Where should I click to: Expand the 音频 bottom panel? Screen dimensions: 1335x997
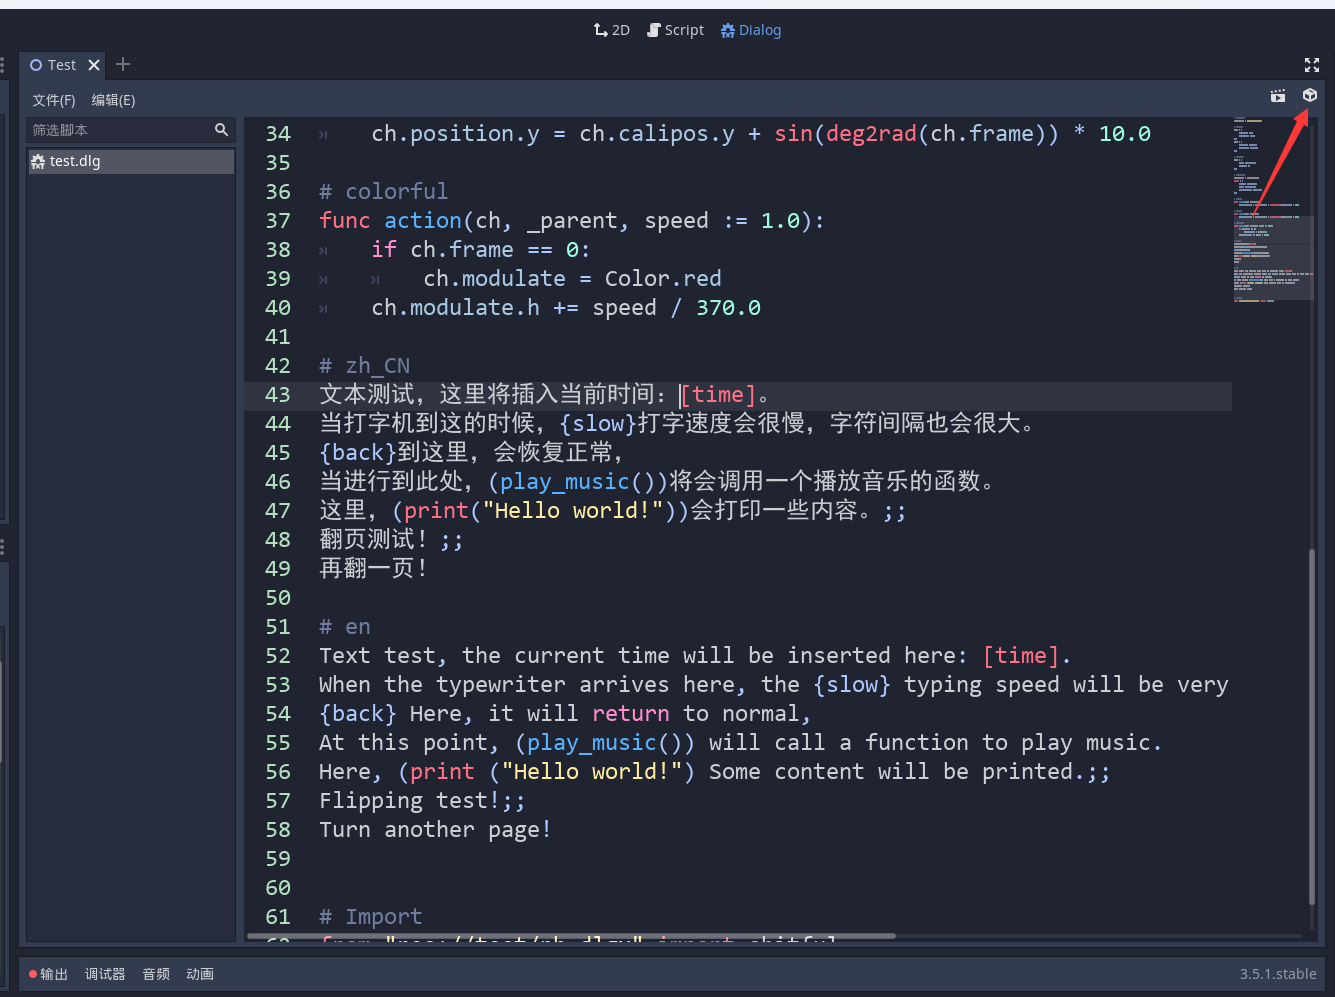point(156,974)
